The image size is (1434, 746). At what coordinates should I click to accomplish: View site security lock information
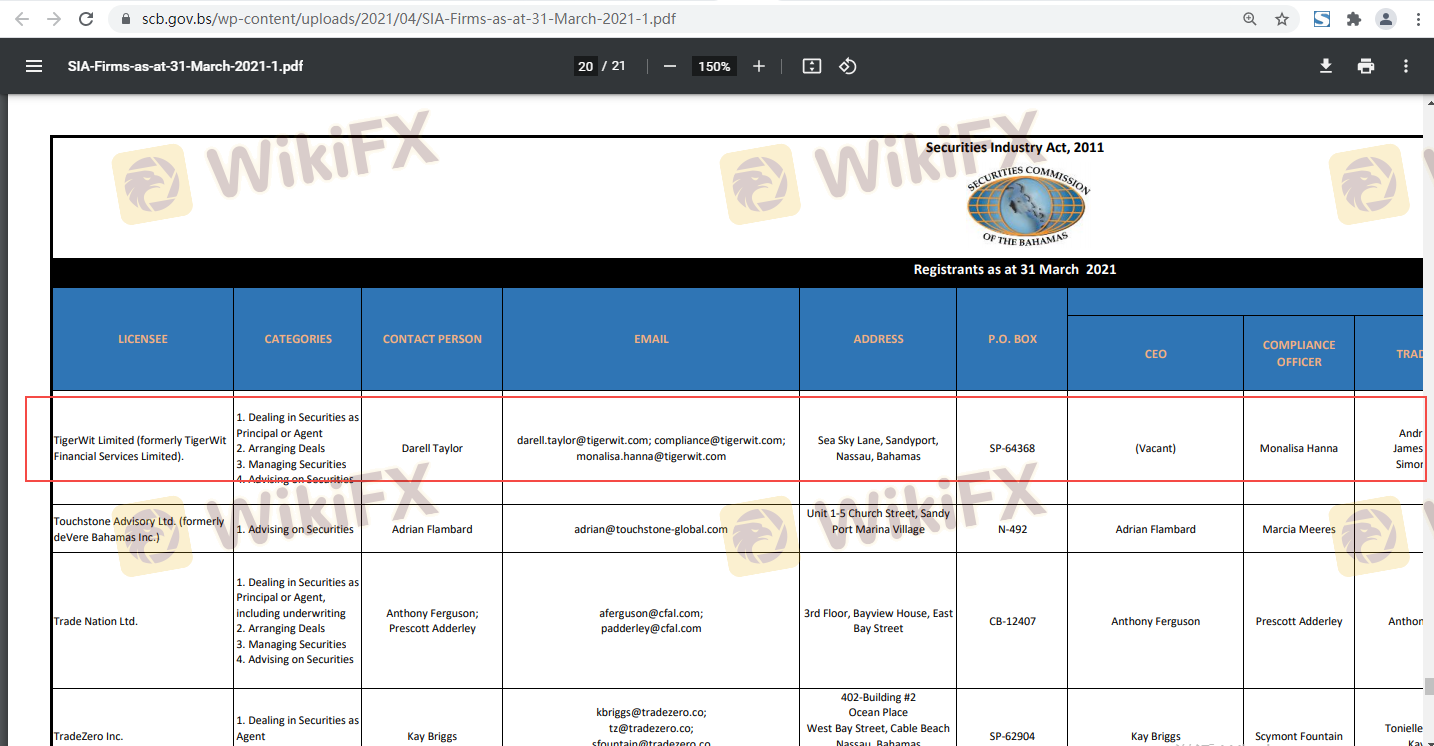125,19
